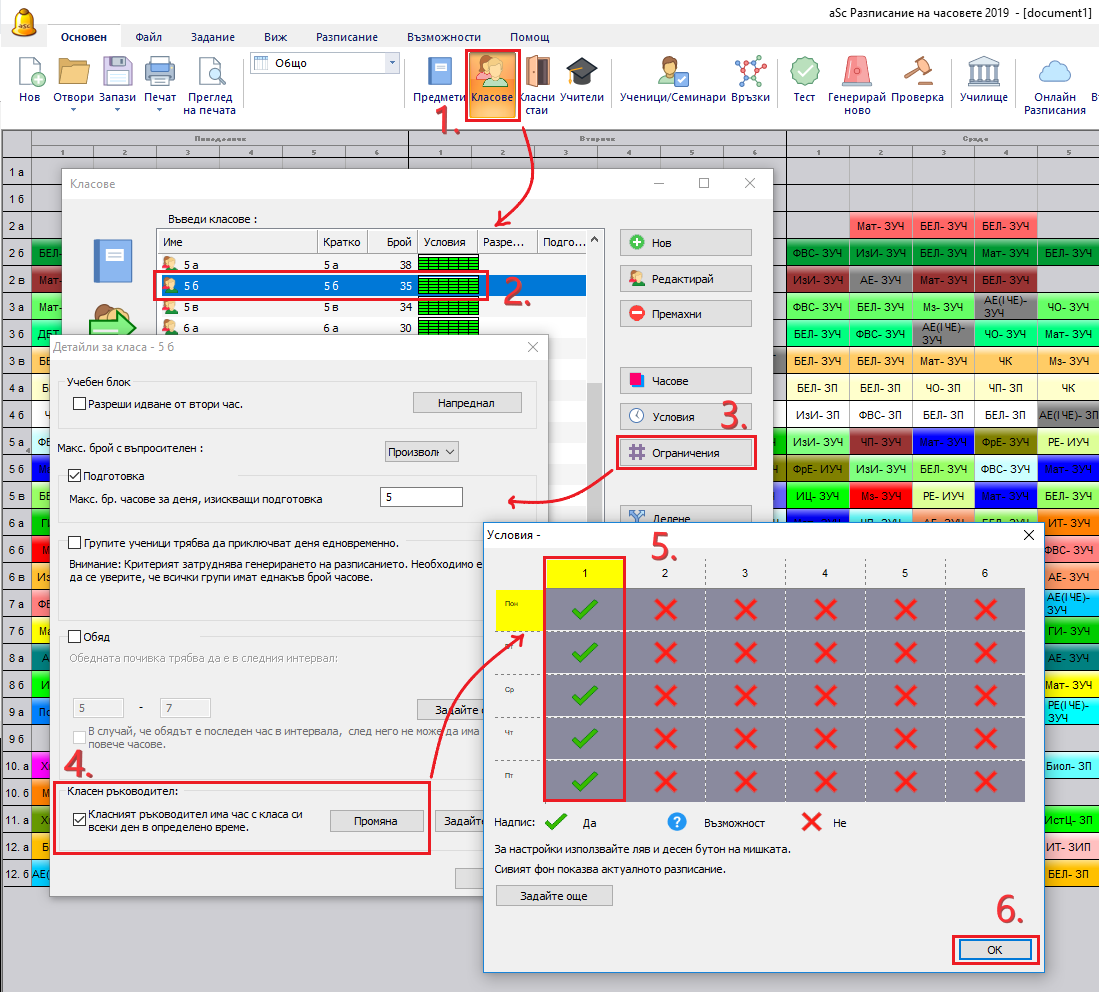The height and width of the screenshot is (992, 1099).
Task: Expand the Общо view dropdown
Action: [x=392, y=63]
